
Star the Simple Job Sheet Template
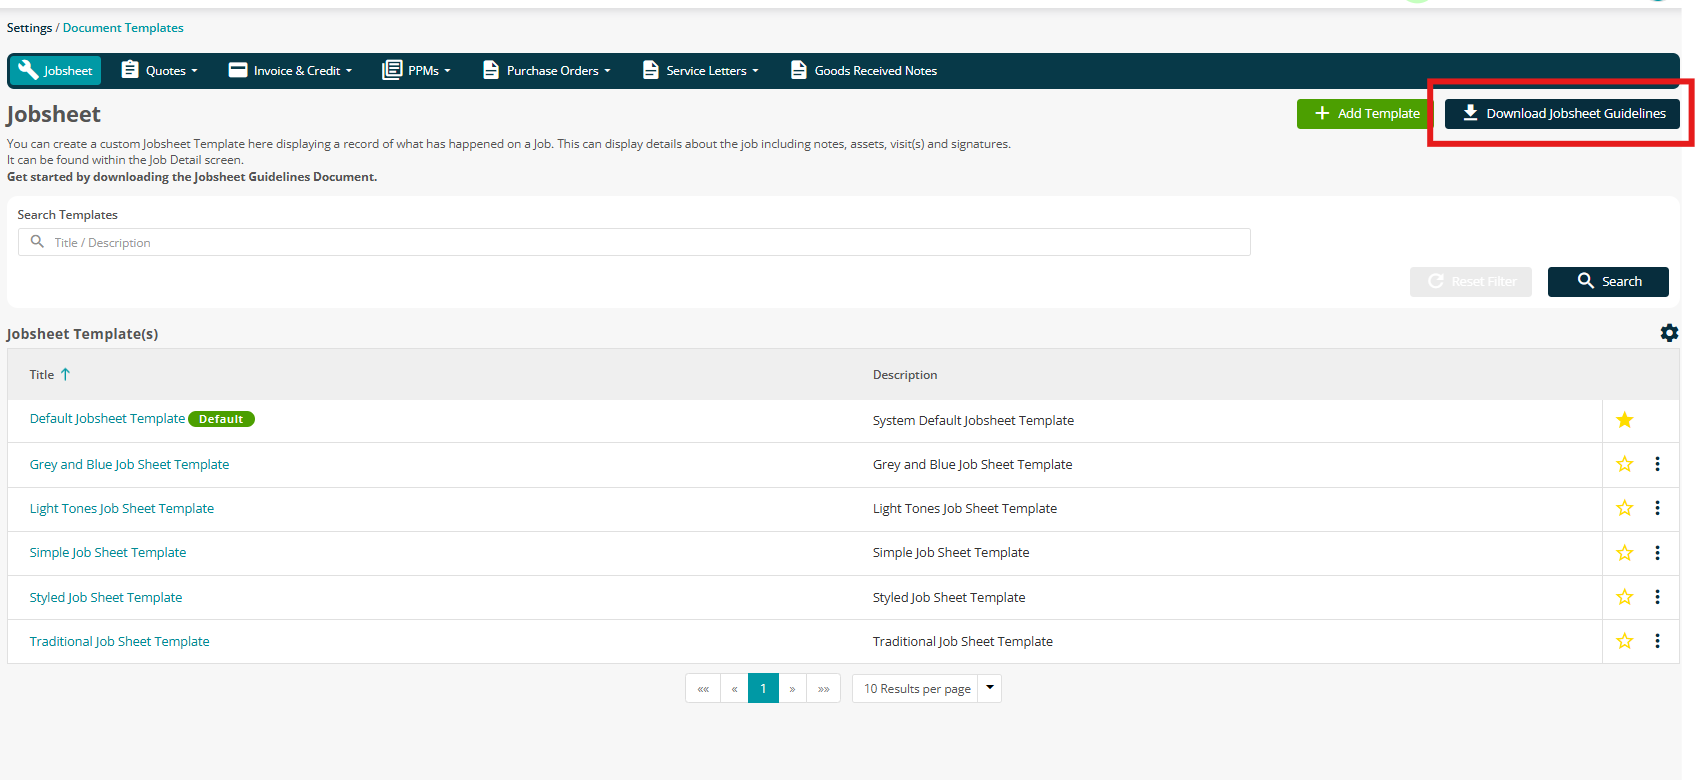tap(1625, 553)
